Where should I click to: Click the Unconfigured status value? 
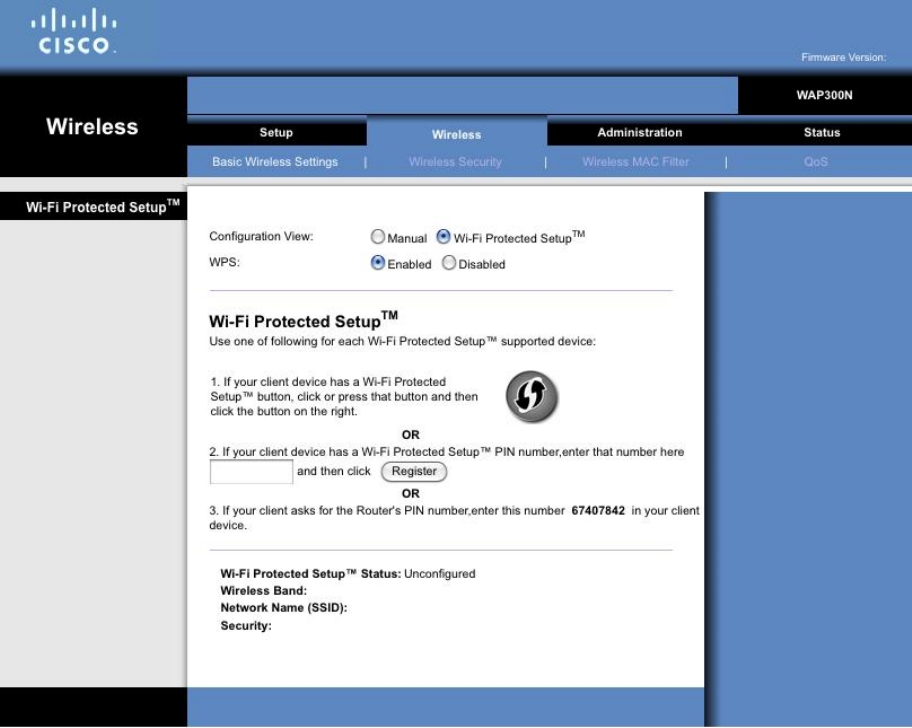click(x=440, y=574)
